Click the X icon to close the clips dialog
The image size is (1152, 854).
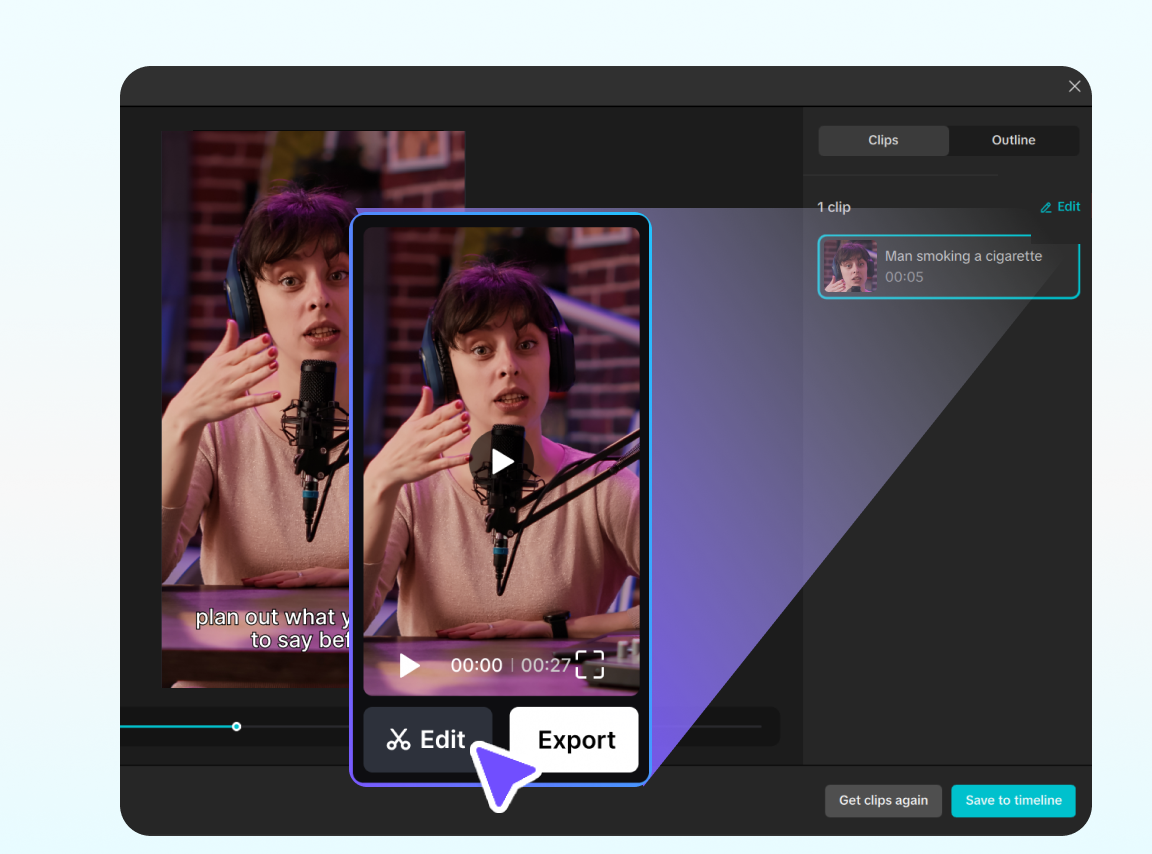pos(1075,86)
